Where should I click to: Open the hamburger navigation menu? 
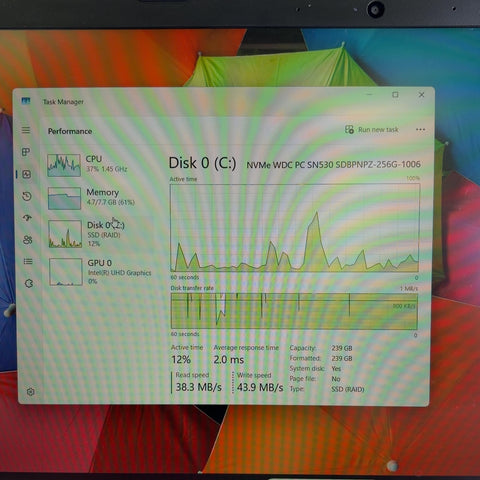click(x=26, y=130)
